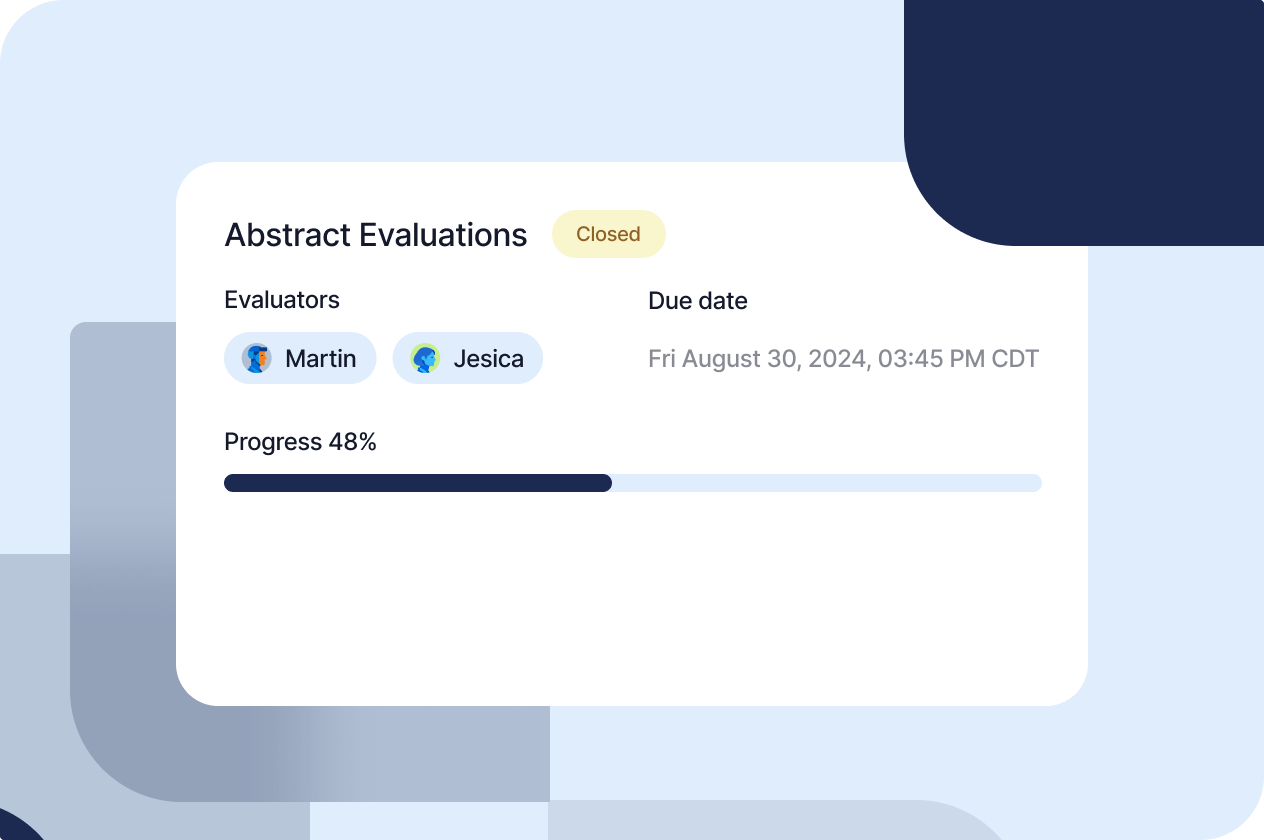
Task: Click the globe-style avatar next to Jesica
Action: pyautogui.click(x=427, y=359)
